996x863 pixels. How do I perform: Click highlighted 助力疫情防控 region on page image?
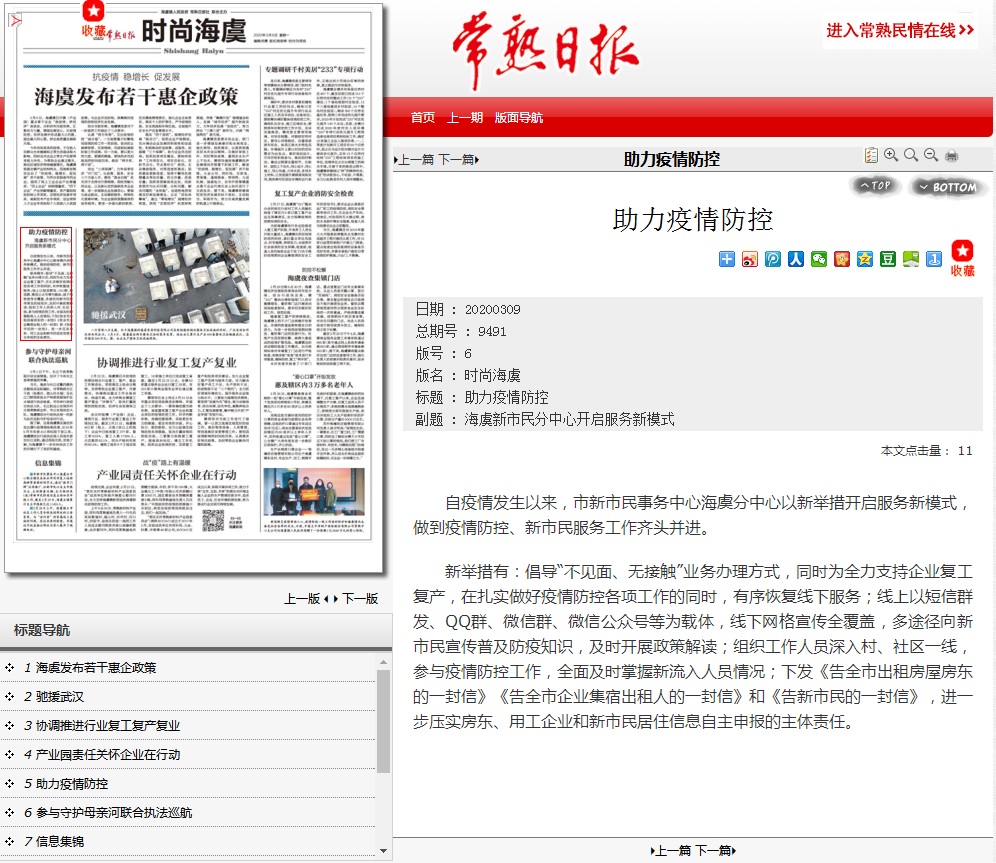tap(46, 284)
